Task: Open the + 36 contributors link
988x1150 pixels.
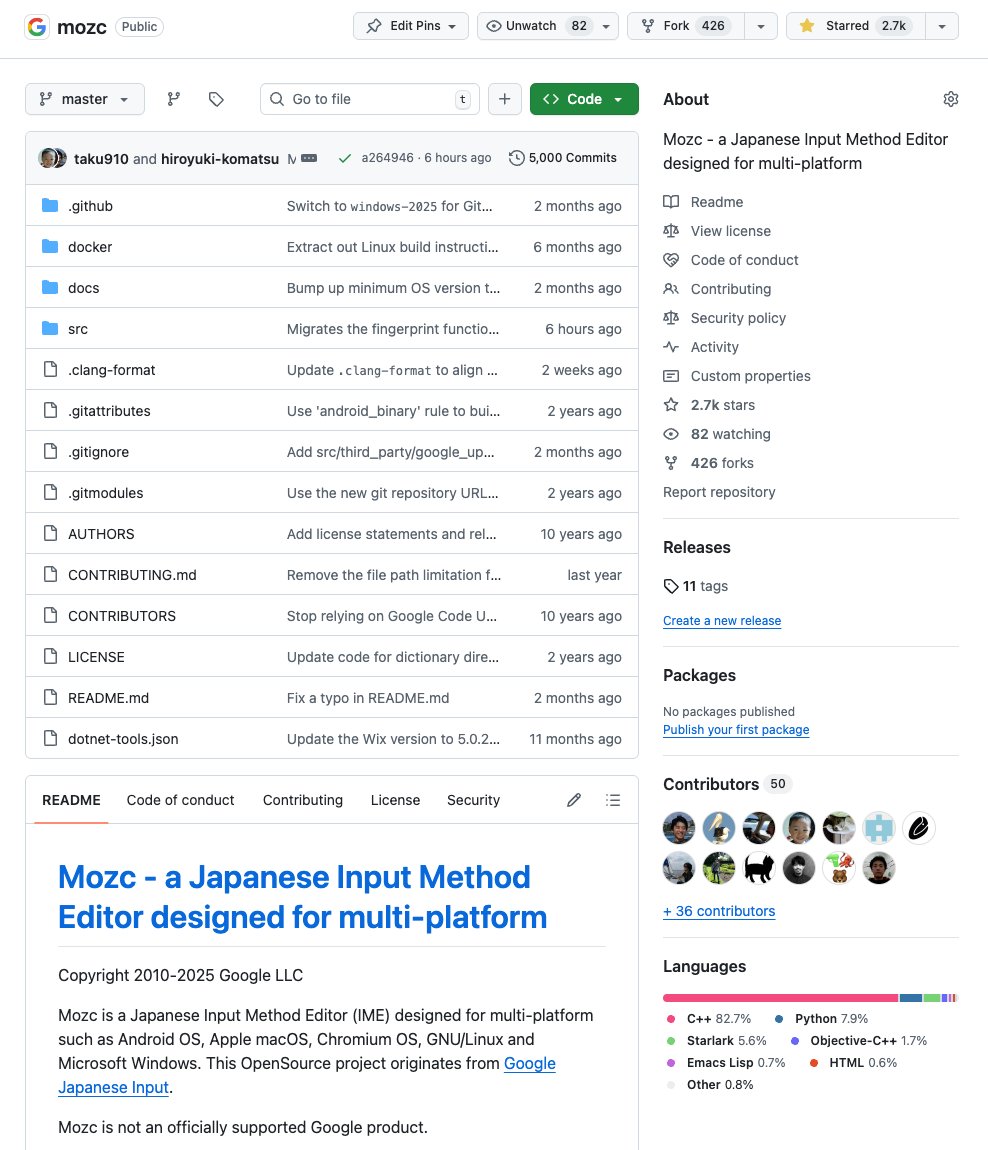Action: point(719,911)
